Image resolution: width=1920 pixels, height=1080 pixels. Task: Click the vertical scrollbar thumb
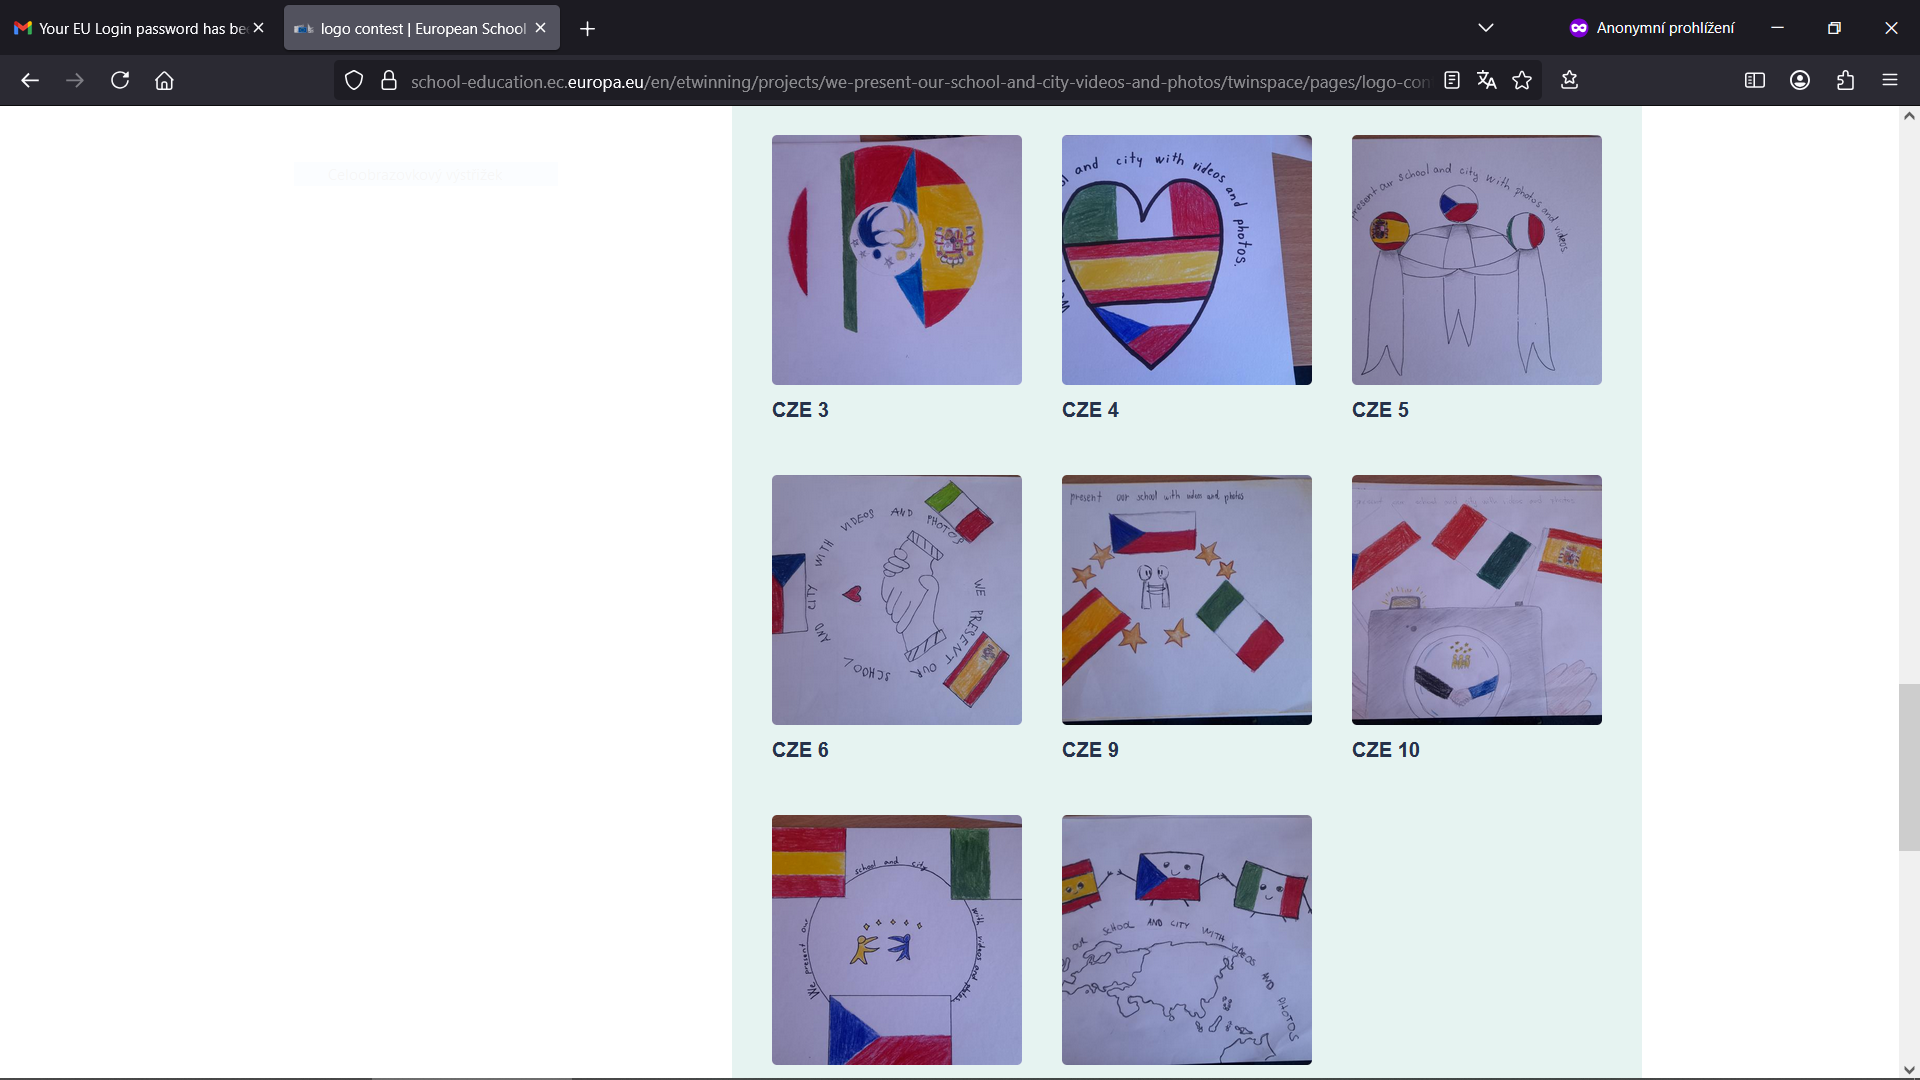pos(1909,767)
